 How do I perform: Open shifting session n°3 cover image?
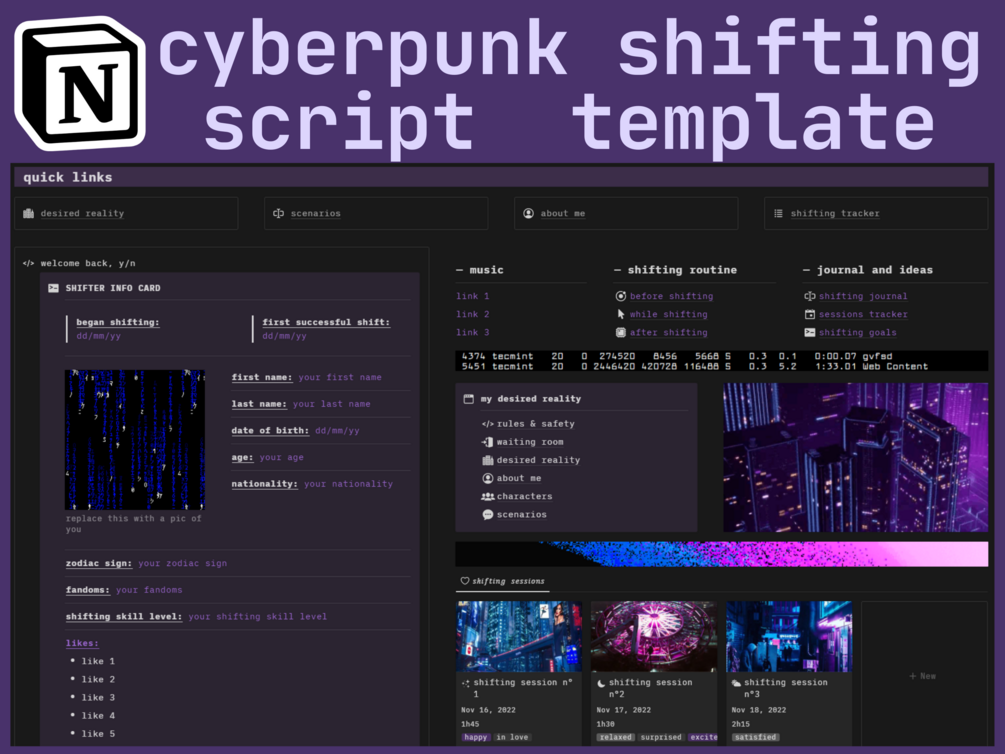[789, 636]
